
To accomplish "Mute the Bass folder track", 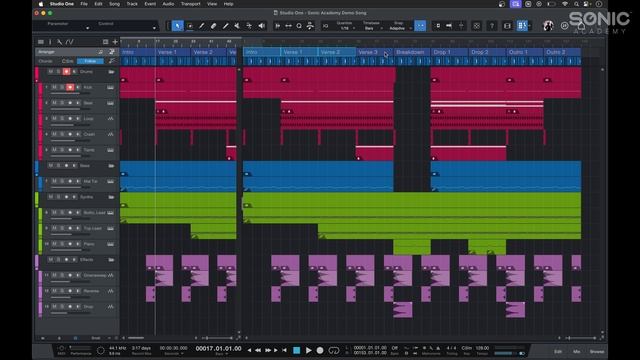I will click(x=51, y=166).
